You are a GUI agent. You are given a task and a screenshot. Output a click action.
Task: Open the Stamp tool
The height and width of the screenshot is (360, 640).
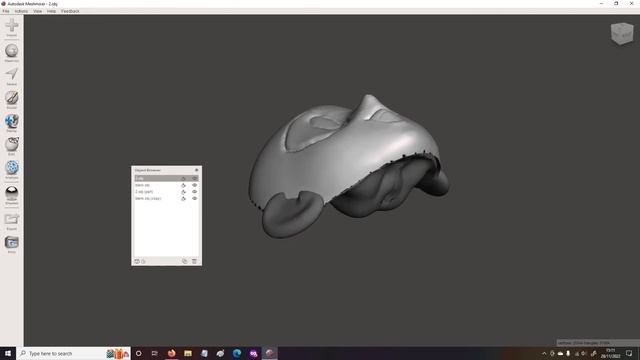pyautogui.click(x=11, y=123)
